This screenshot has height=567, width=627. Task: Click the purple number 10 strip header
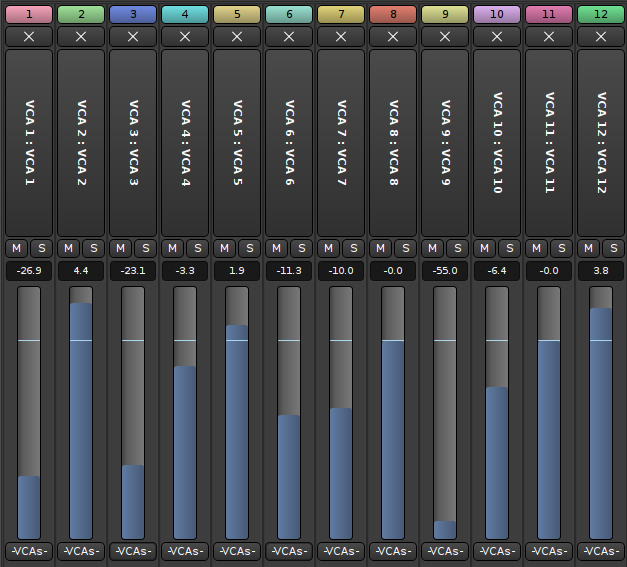[497, 14]
